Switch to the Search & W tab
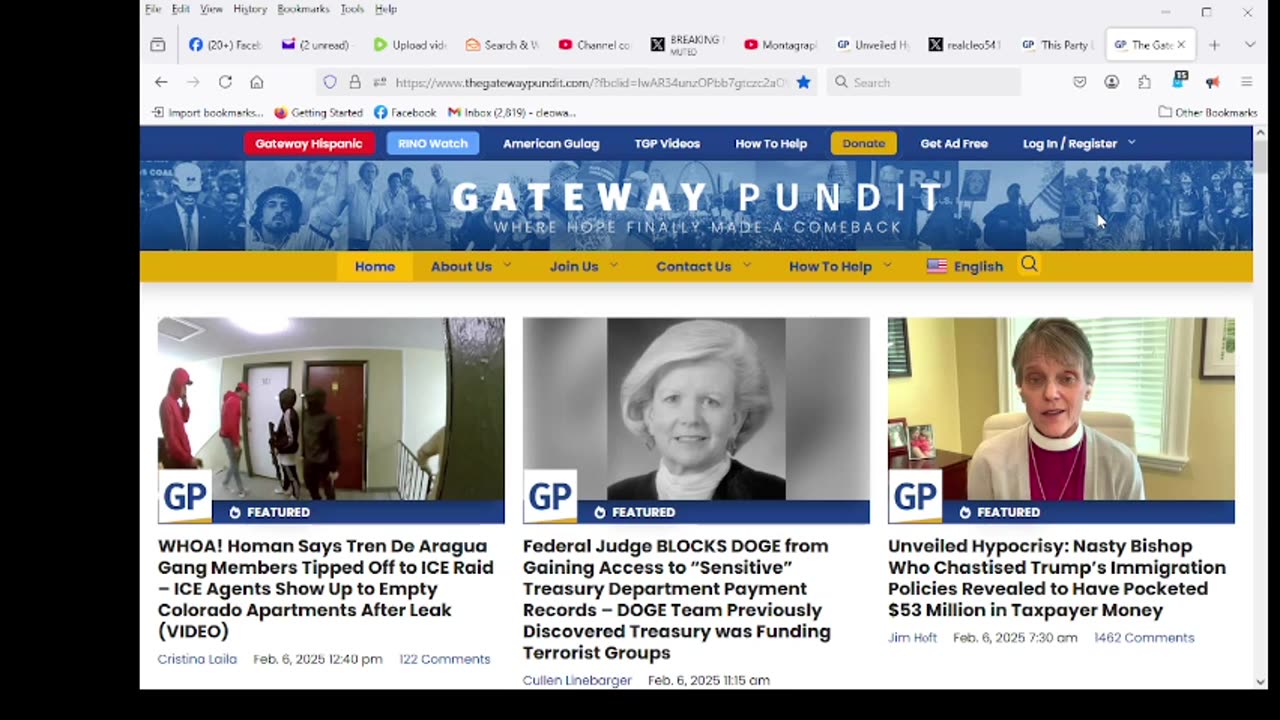Viewport: 1280px width, 720px height. [x=501, y=45]
